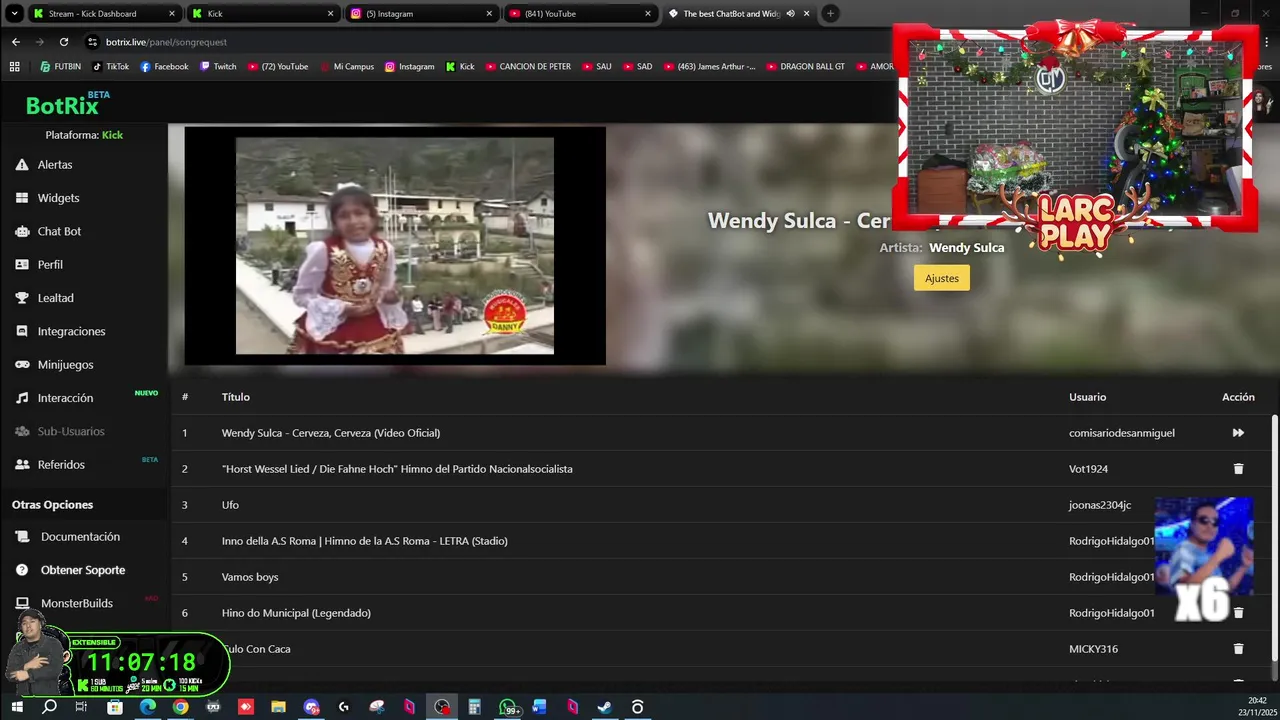Open WhatsApp from the taskbar
Image resolution: width=1280 pixels, height=720 pixels.
tap(508, 707)
